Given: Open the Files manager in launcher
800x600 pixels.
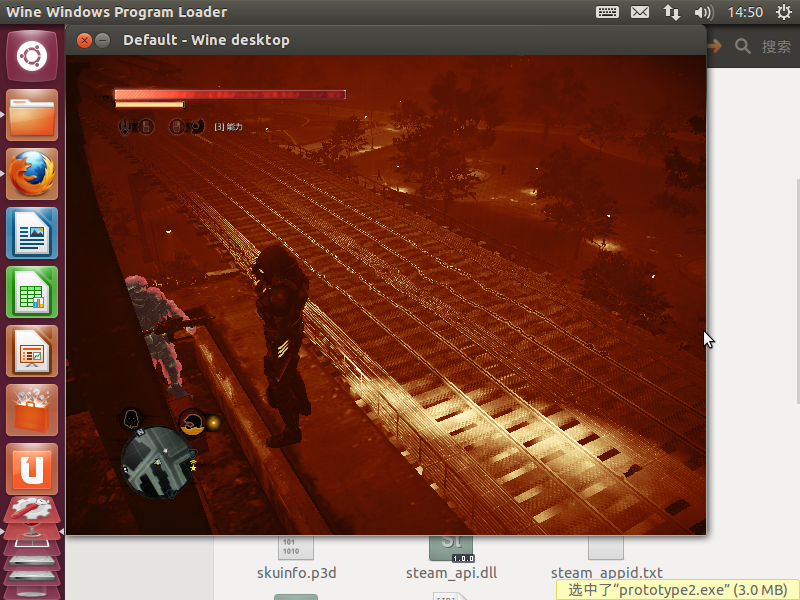Looking at the screenshot, I should click(32, 115).
